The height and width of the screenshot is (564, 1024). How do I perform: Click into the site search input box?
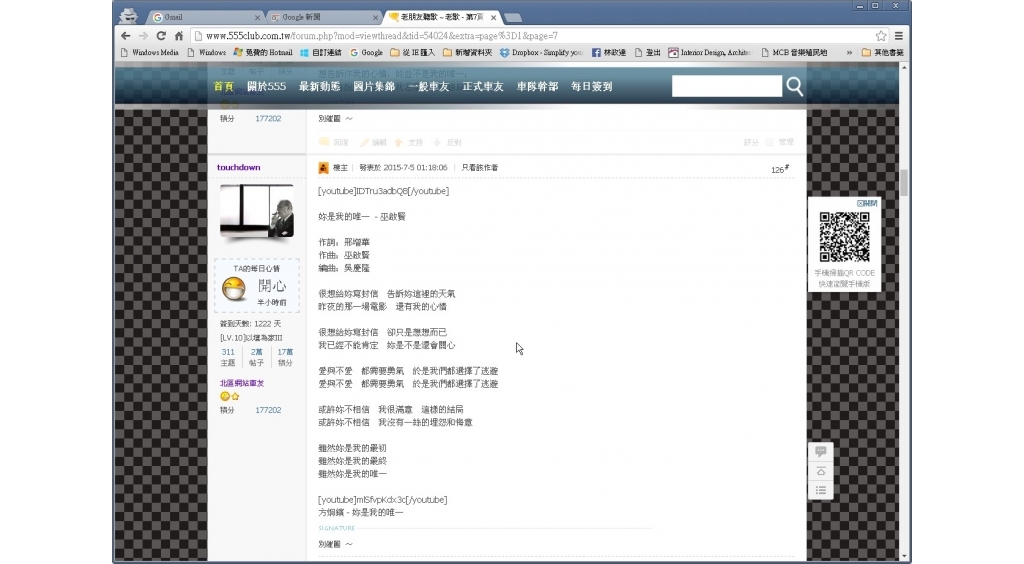point(725,87)
